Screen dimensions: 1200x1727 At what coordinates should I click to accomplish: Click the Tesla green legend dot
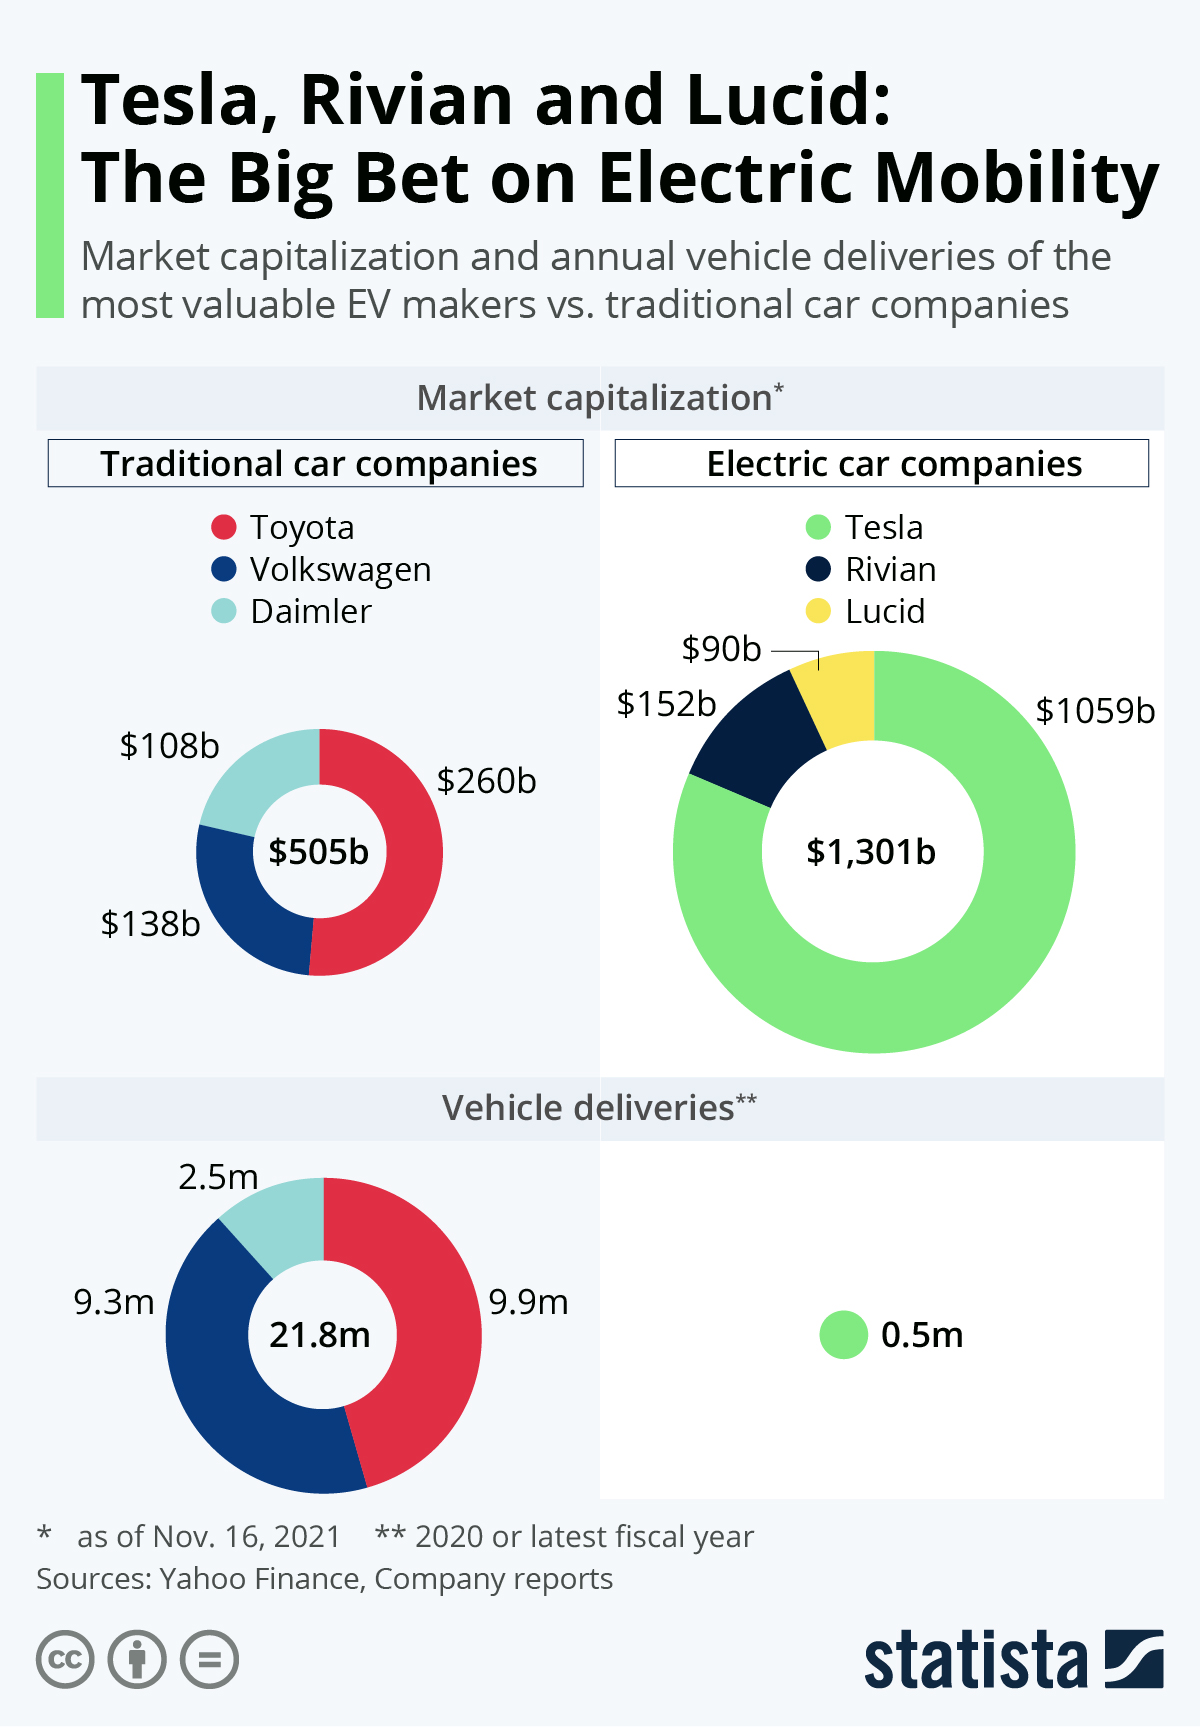click(818, 527)
